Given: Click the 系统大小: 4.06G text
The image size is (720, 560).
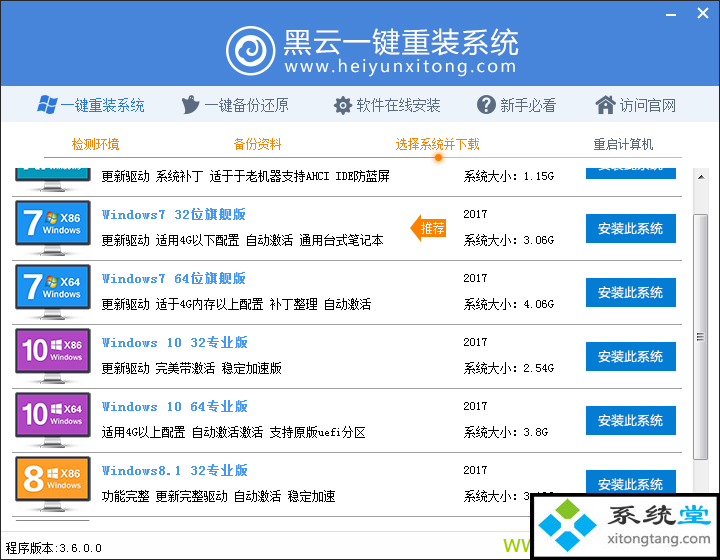Looking at the screenshot, I should point(509,304).
